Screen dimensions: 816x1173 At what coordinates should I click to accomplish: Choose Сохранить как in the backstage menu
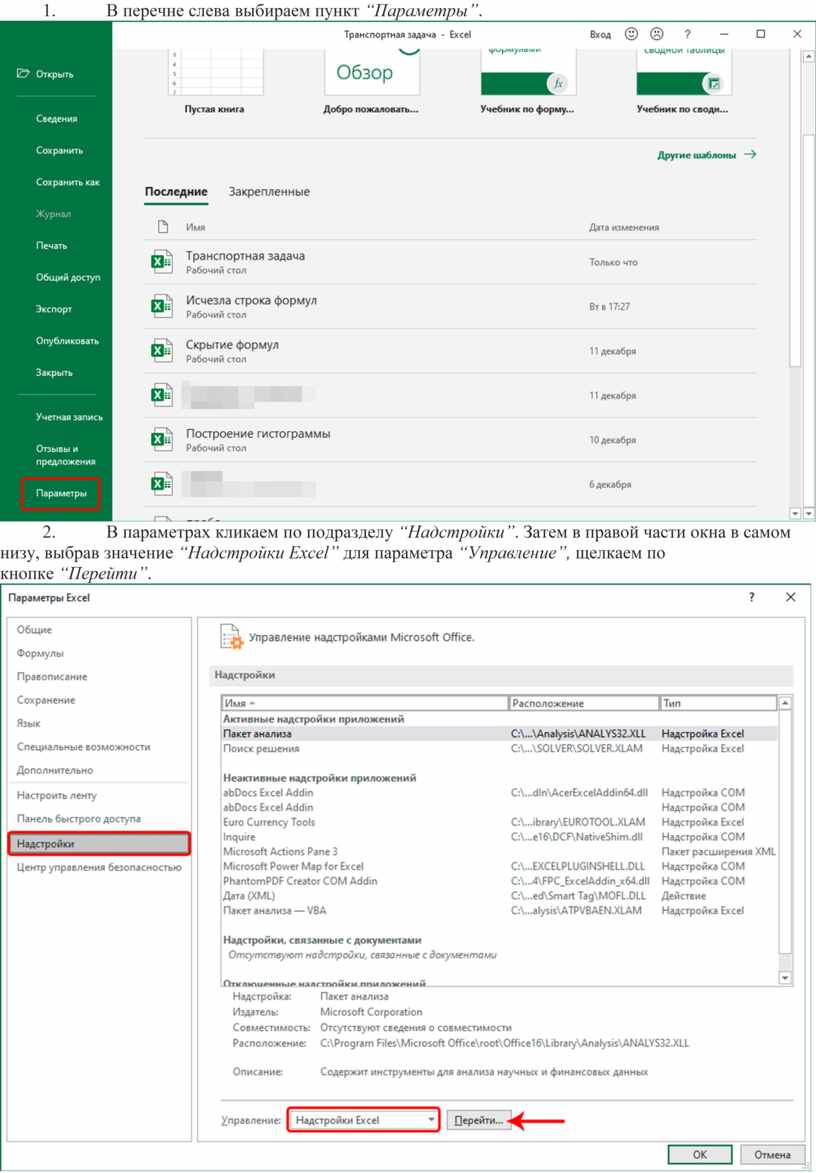click(x=67, y=182)
